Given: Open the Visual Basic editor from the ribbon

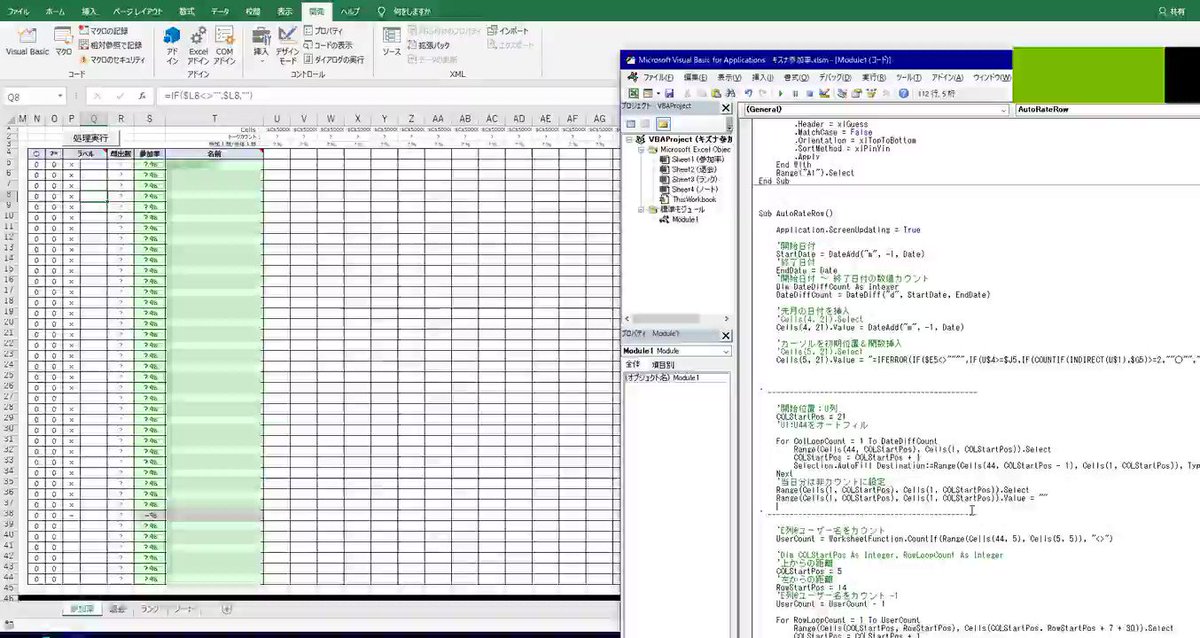Looking at the screenshot, I should (x=27, y=41).
